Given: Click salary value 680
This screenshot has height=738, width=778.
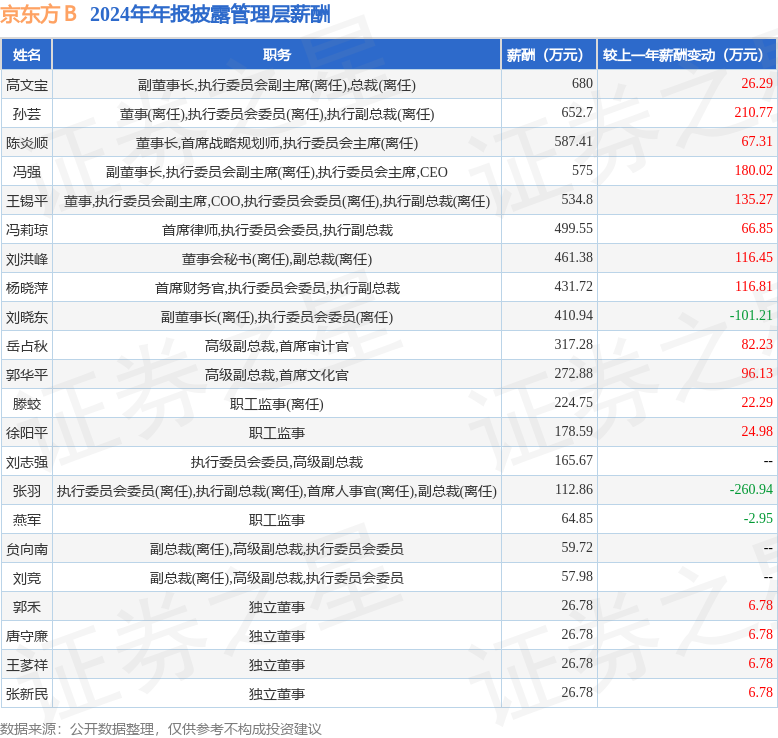Looking at the screenshot, I should (582, 83).
